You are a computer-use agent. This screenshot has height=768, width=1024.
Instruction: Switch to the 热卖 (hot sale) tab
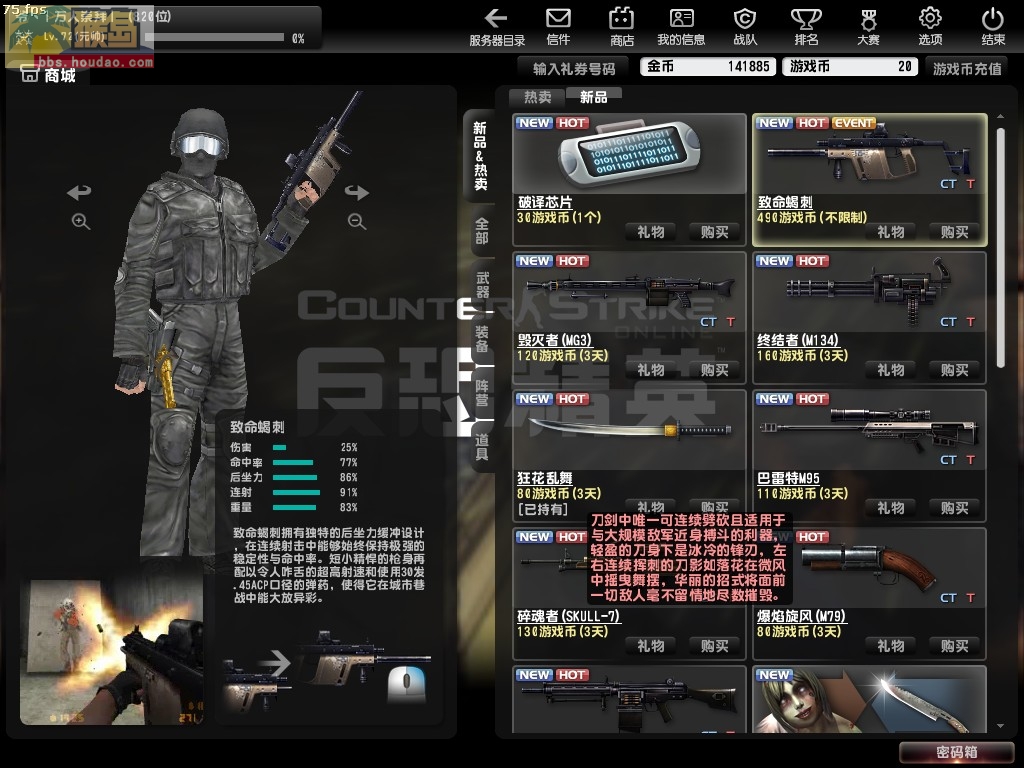click(537, 97)
